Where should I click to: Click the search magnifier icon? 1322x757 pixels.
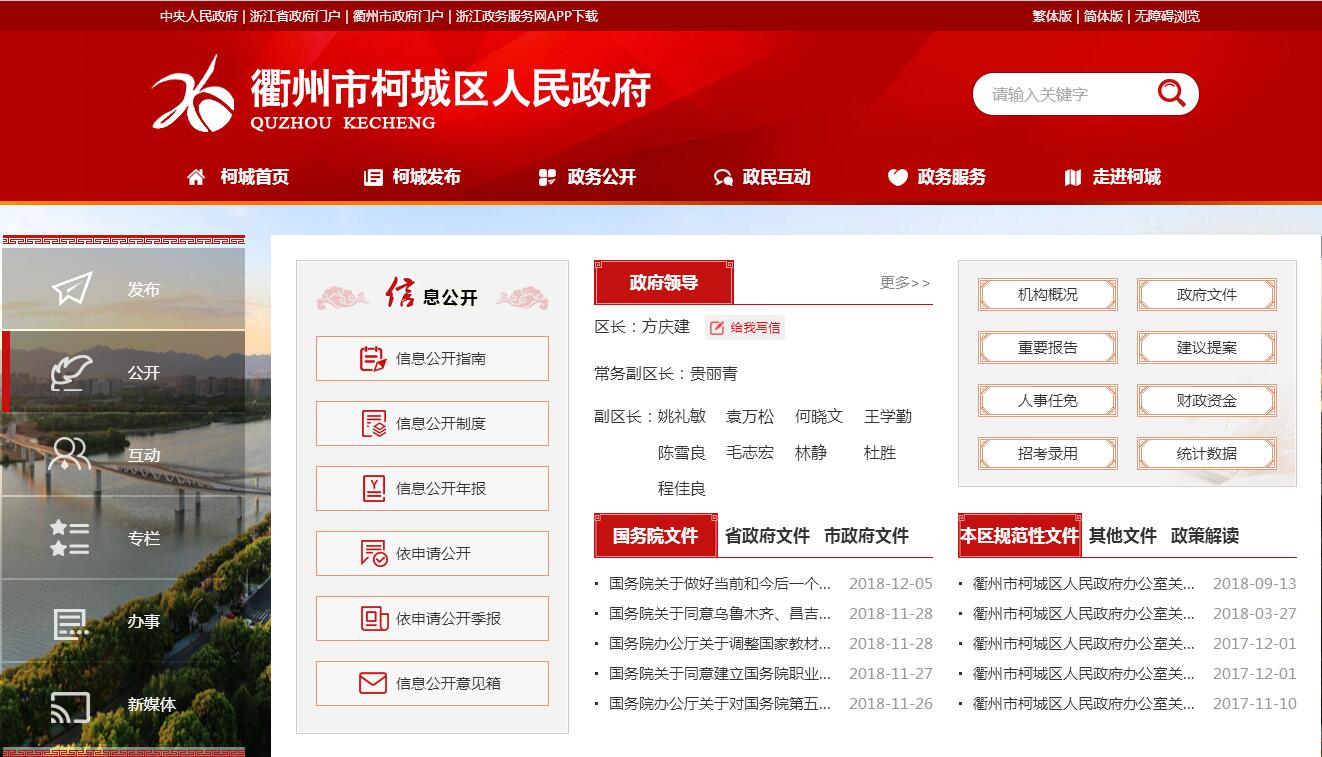click(x=1171, y=93)
